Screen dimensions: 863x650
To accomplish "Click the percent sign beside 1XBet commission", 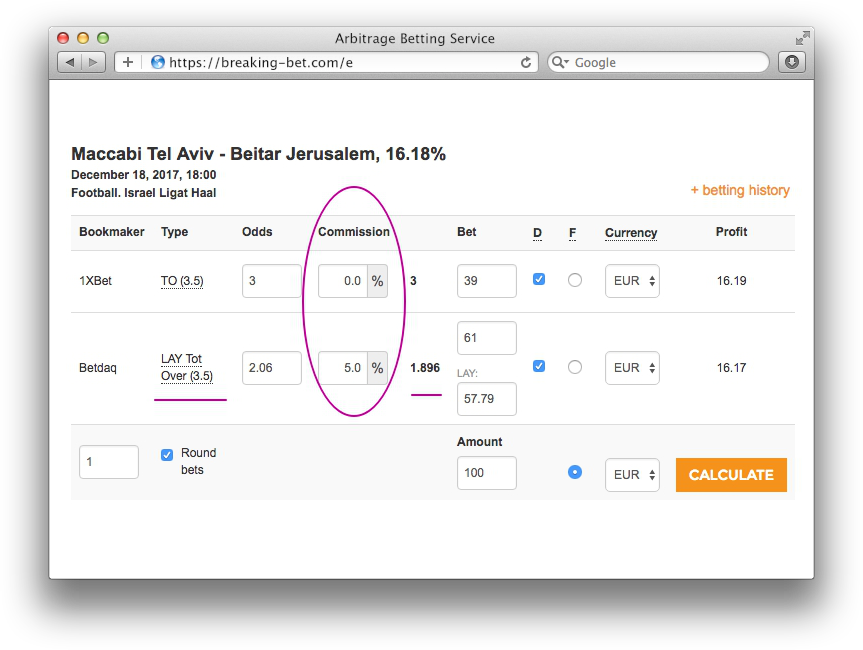I will pos(377,281).
